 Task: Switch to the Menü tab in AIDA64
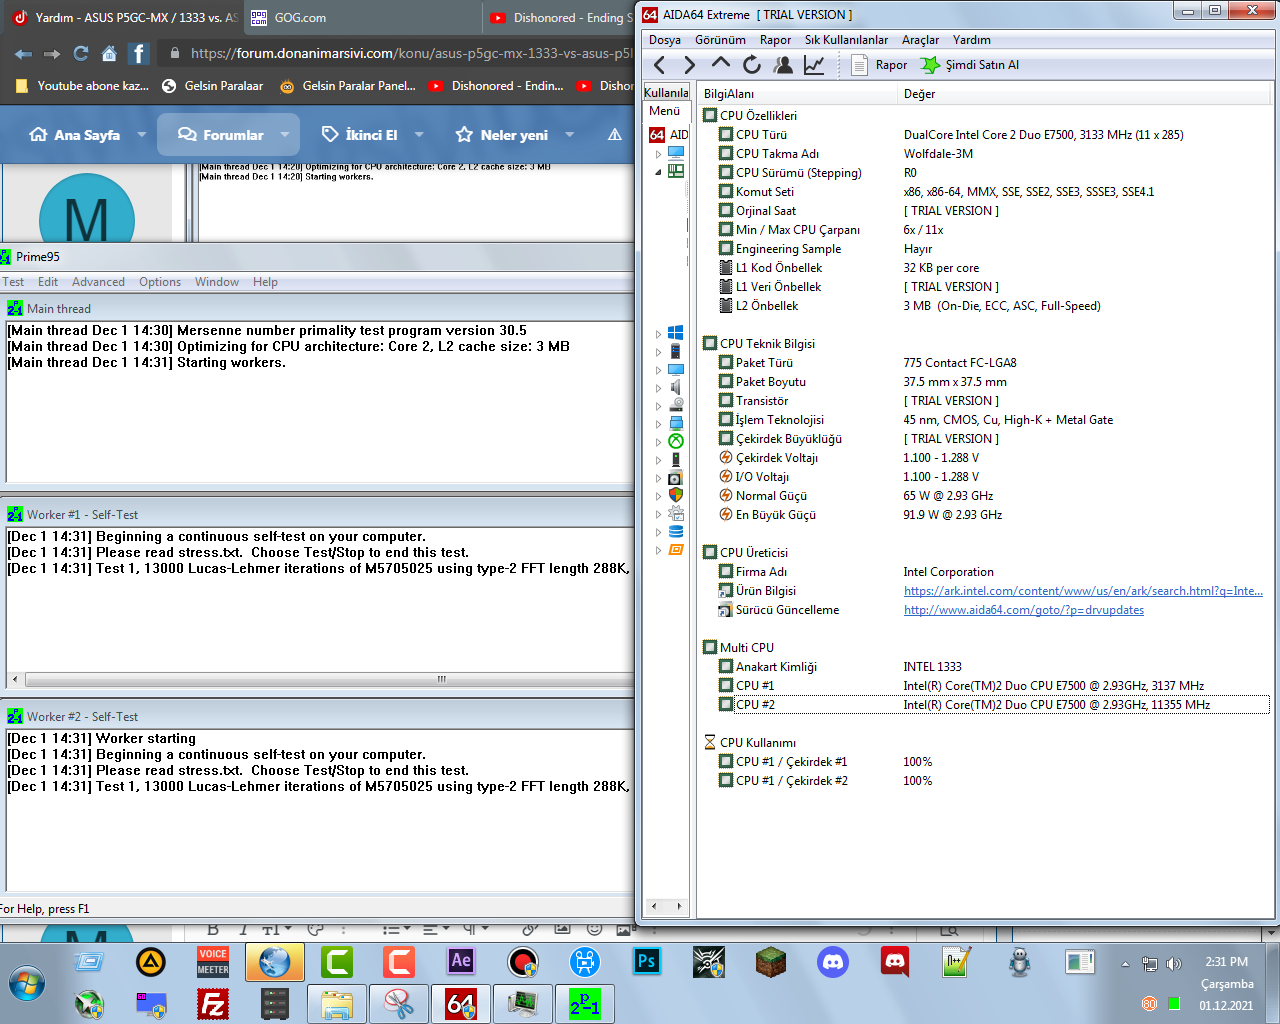(664, 111)
